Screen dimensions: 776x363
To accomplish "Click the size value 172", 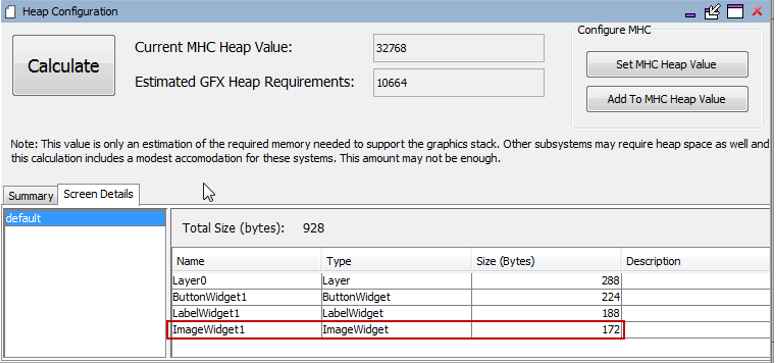I will coord(611,329).
